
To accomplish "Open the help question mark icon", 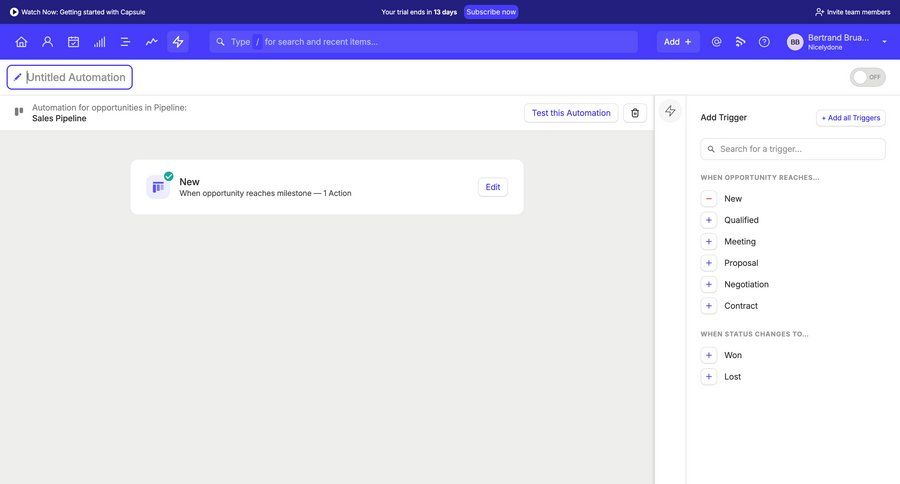I will [764, 42].
